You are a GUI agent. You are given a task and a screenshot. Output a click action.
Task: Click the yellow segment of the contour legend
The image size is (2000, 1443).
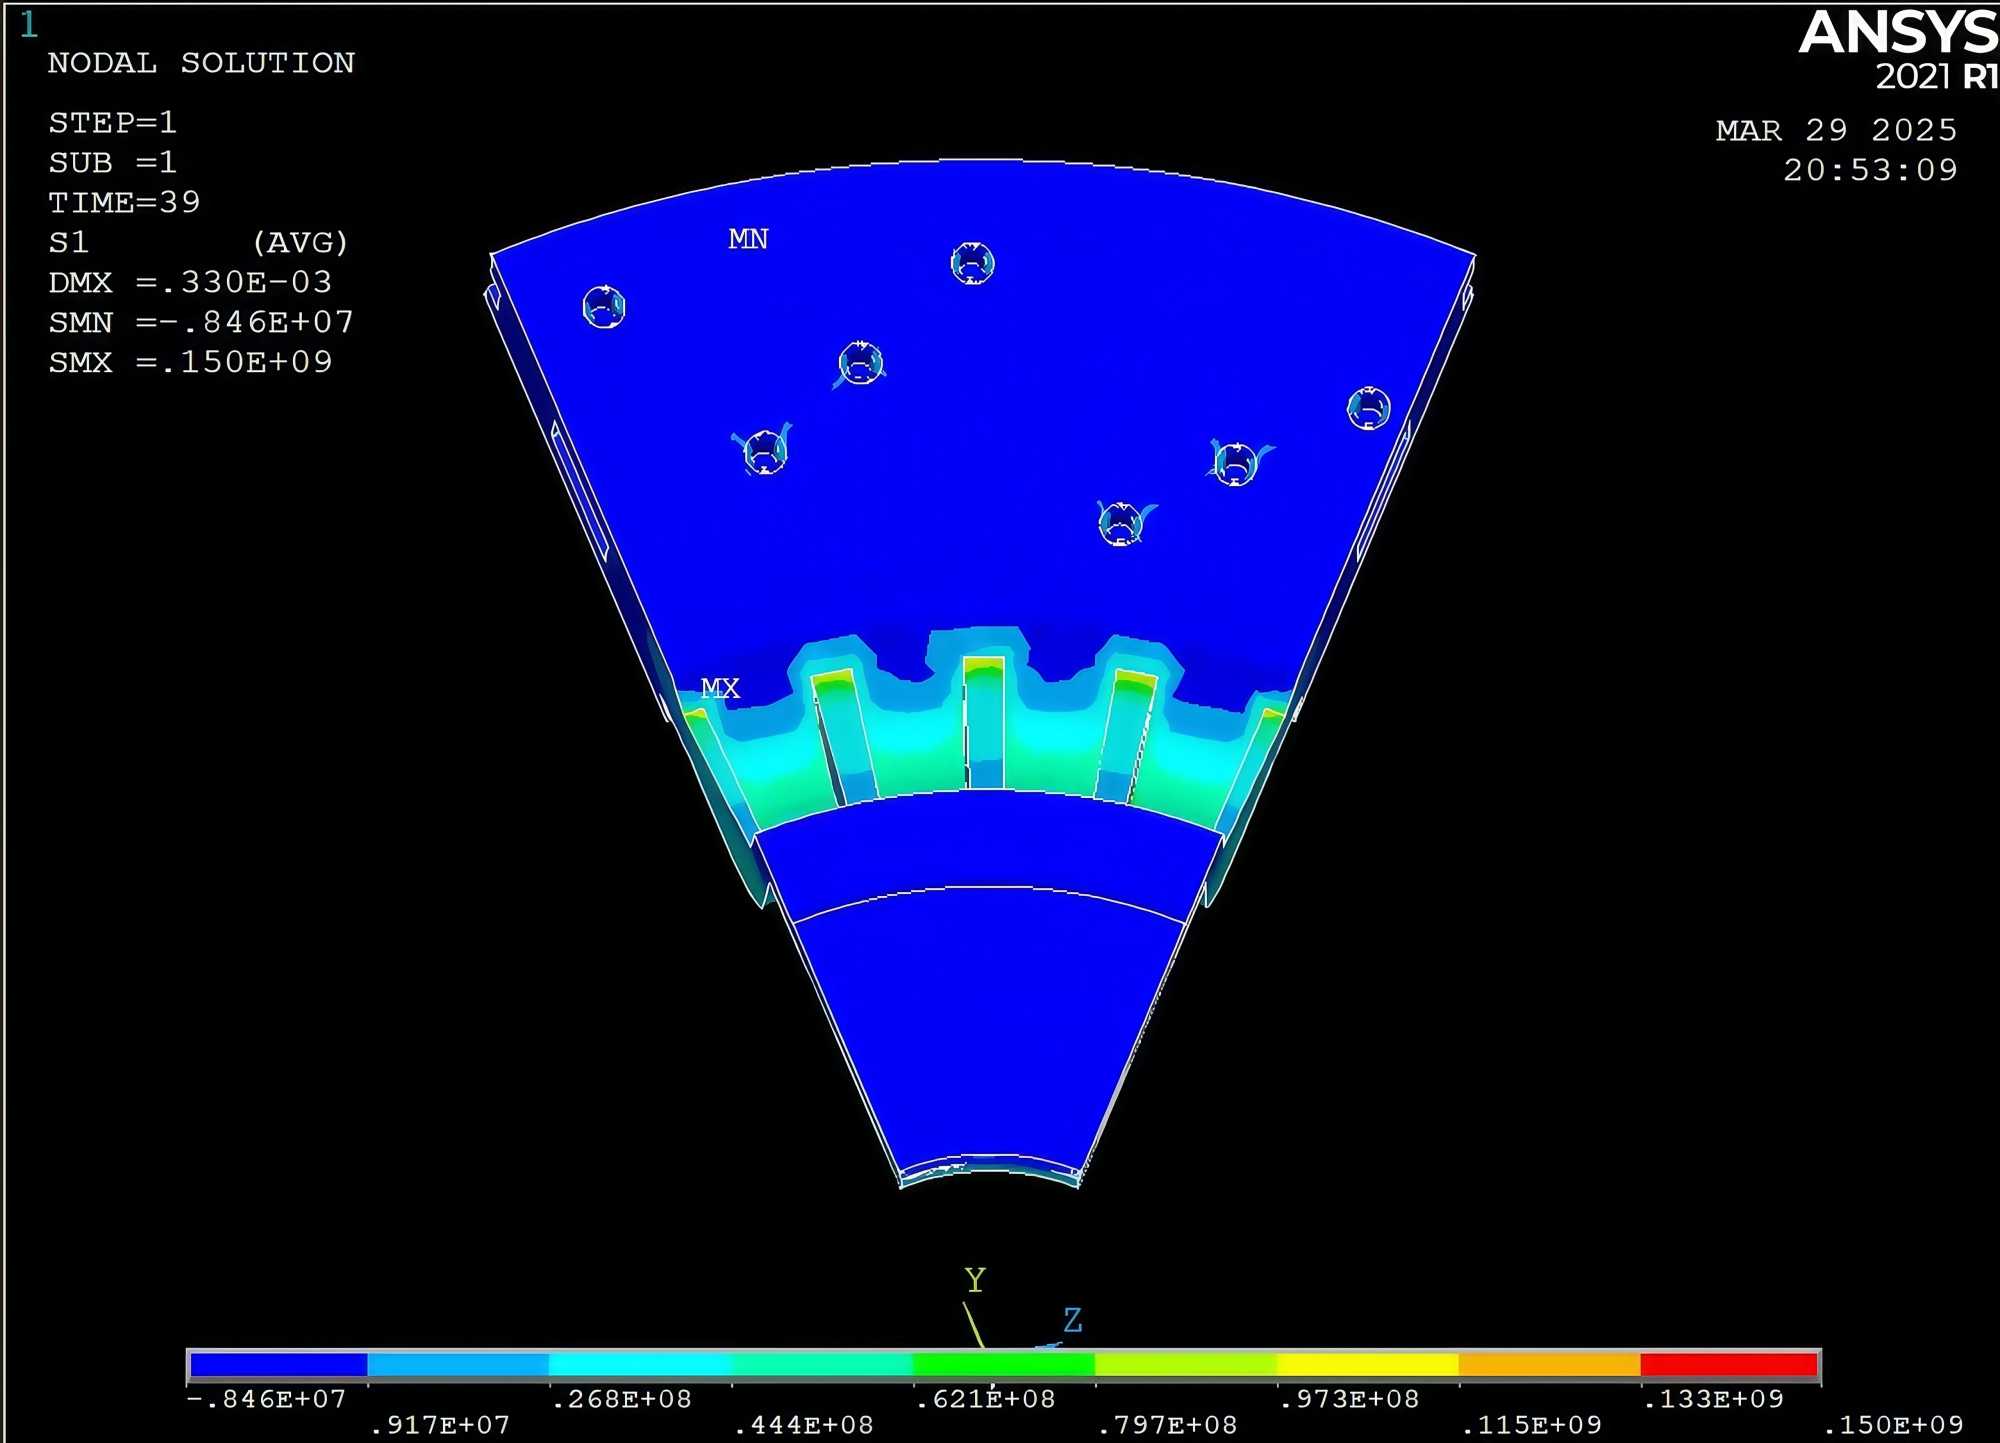click(x=1366, y=1365)
